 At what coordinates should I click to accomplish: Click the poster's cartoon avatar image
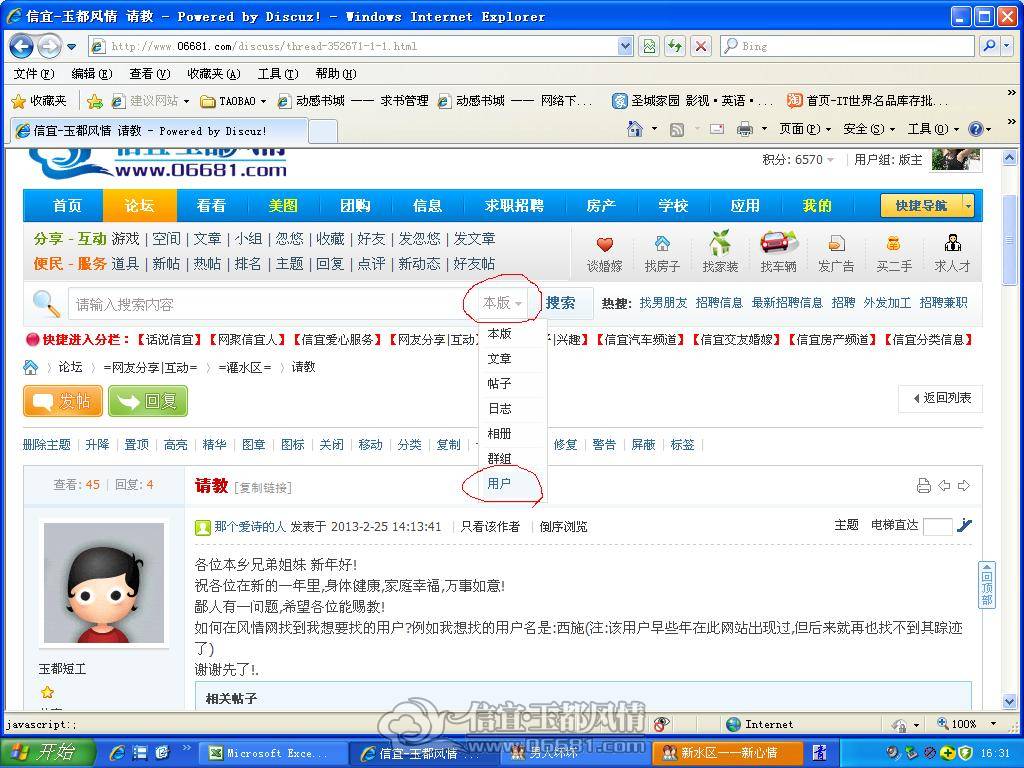tap(104, 583)
